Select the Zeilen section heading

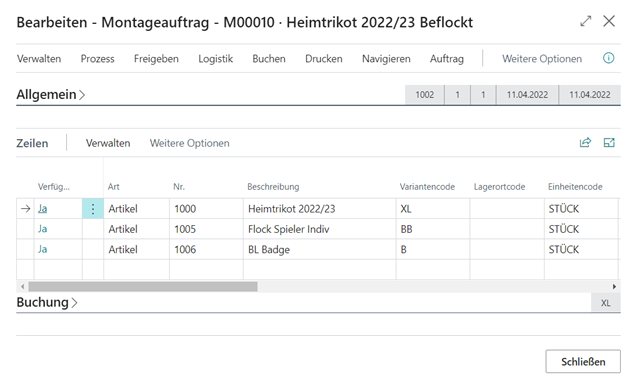tap(32, 143)
